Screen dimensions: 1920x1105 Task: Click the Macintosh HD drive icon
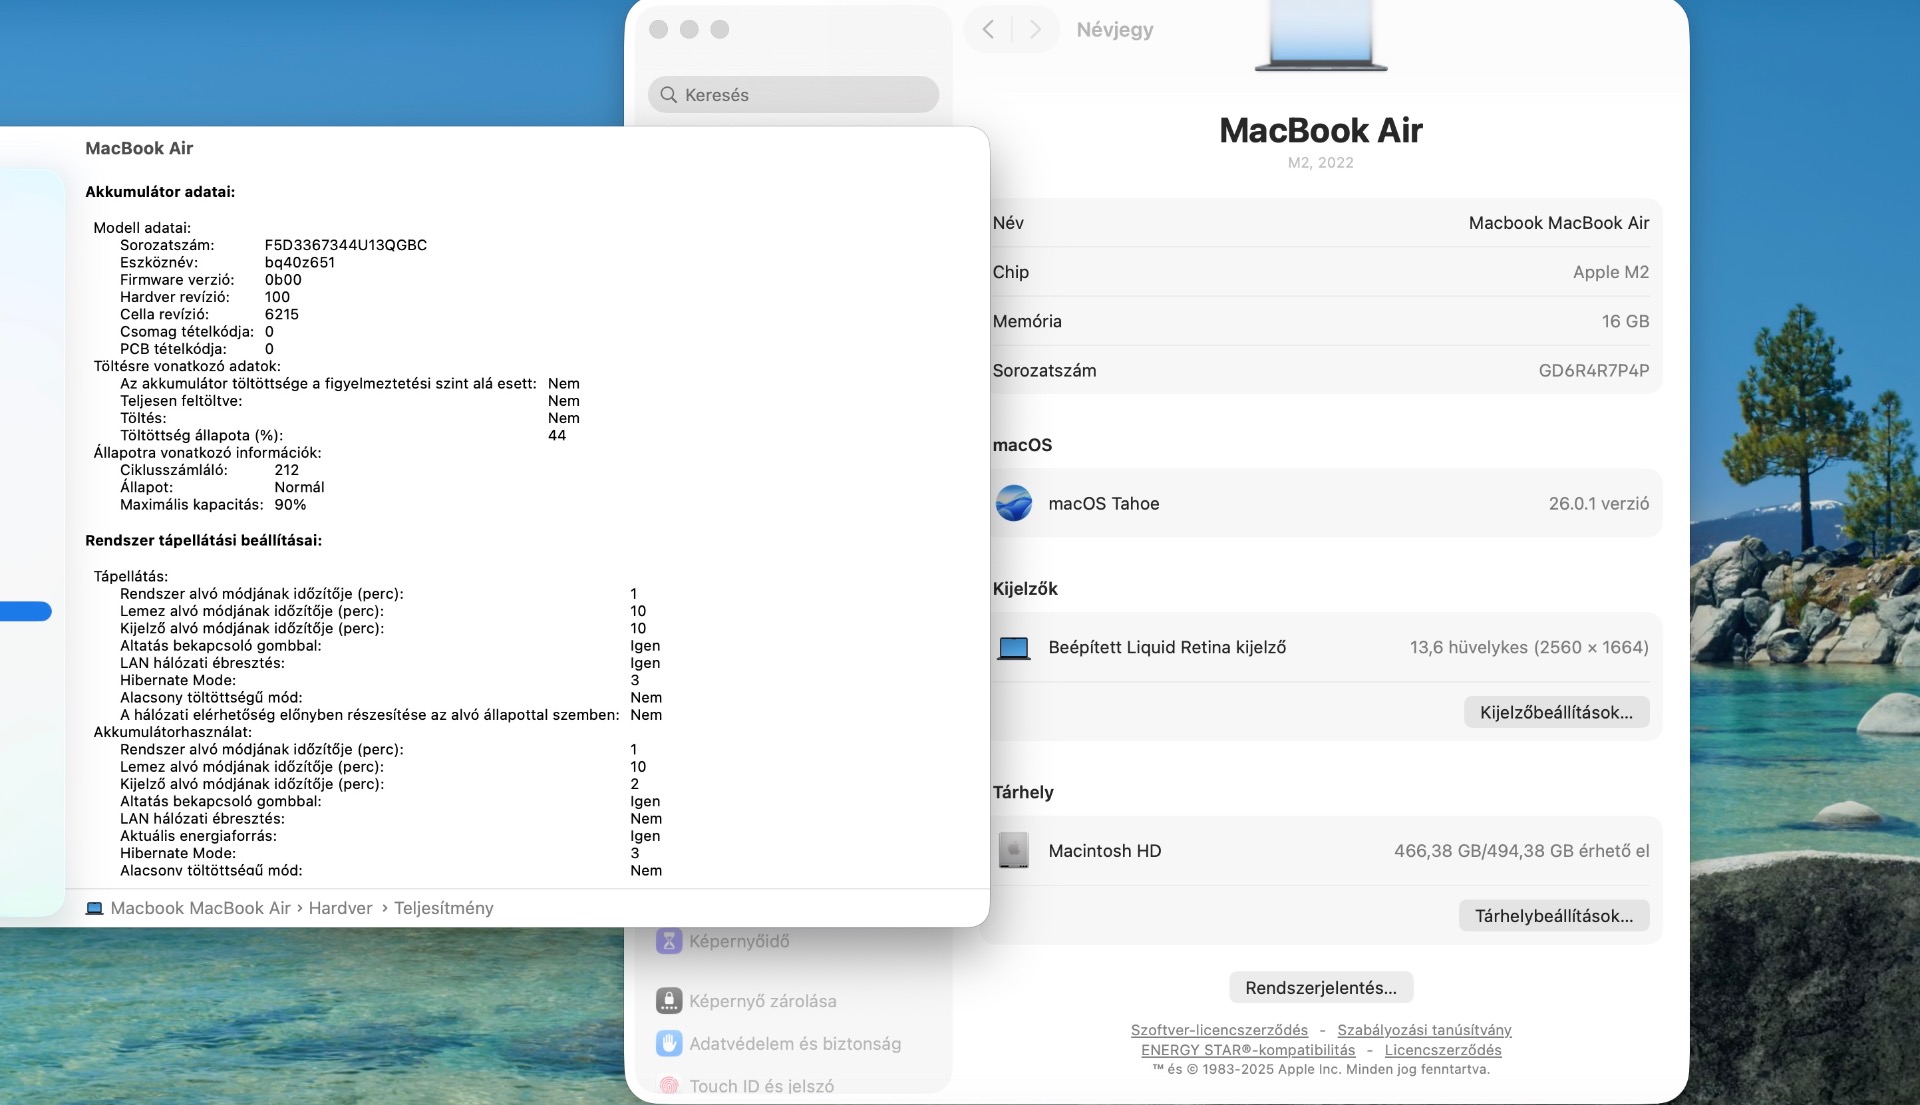1013,851
